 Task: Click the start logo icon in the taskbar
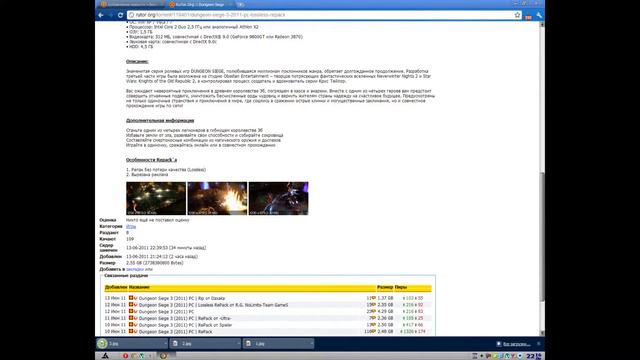pyautogui.click(x=105, y=356)
